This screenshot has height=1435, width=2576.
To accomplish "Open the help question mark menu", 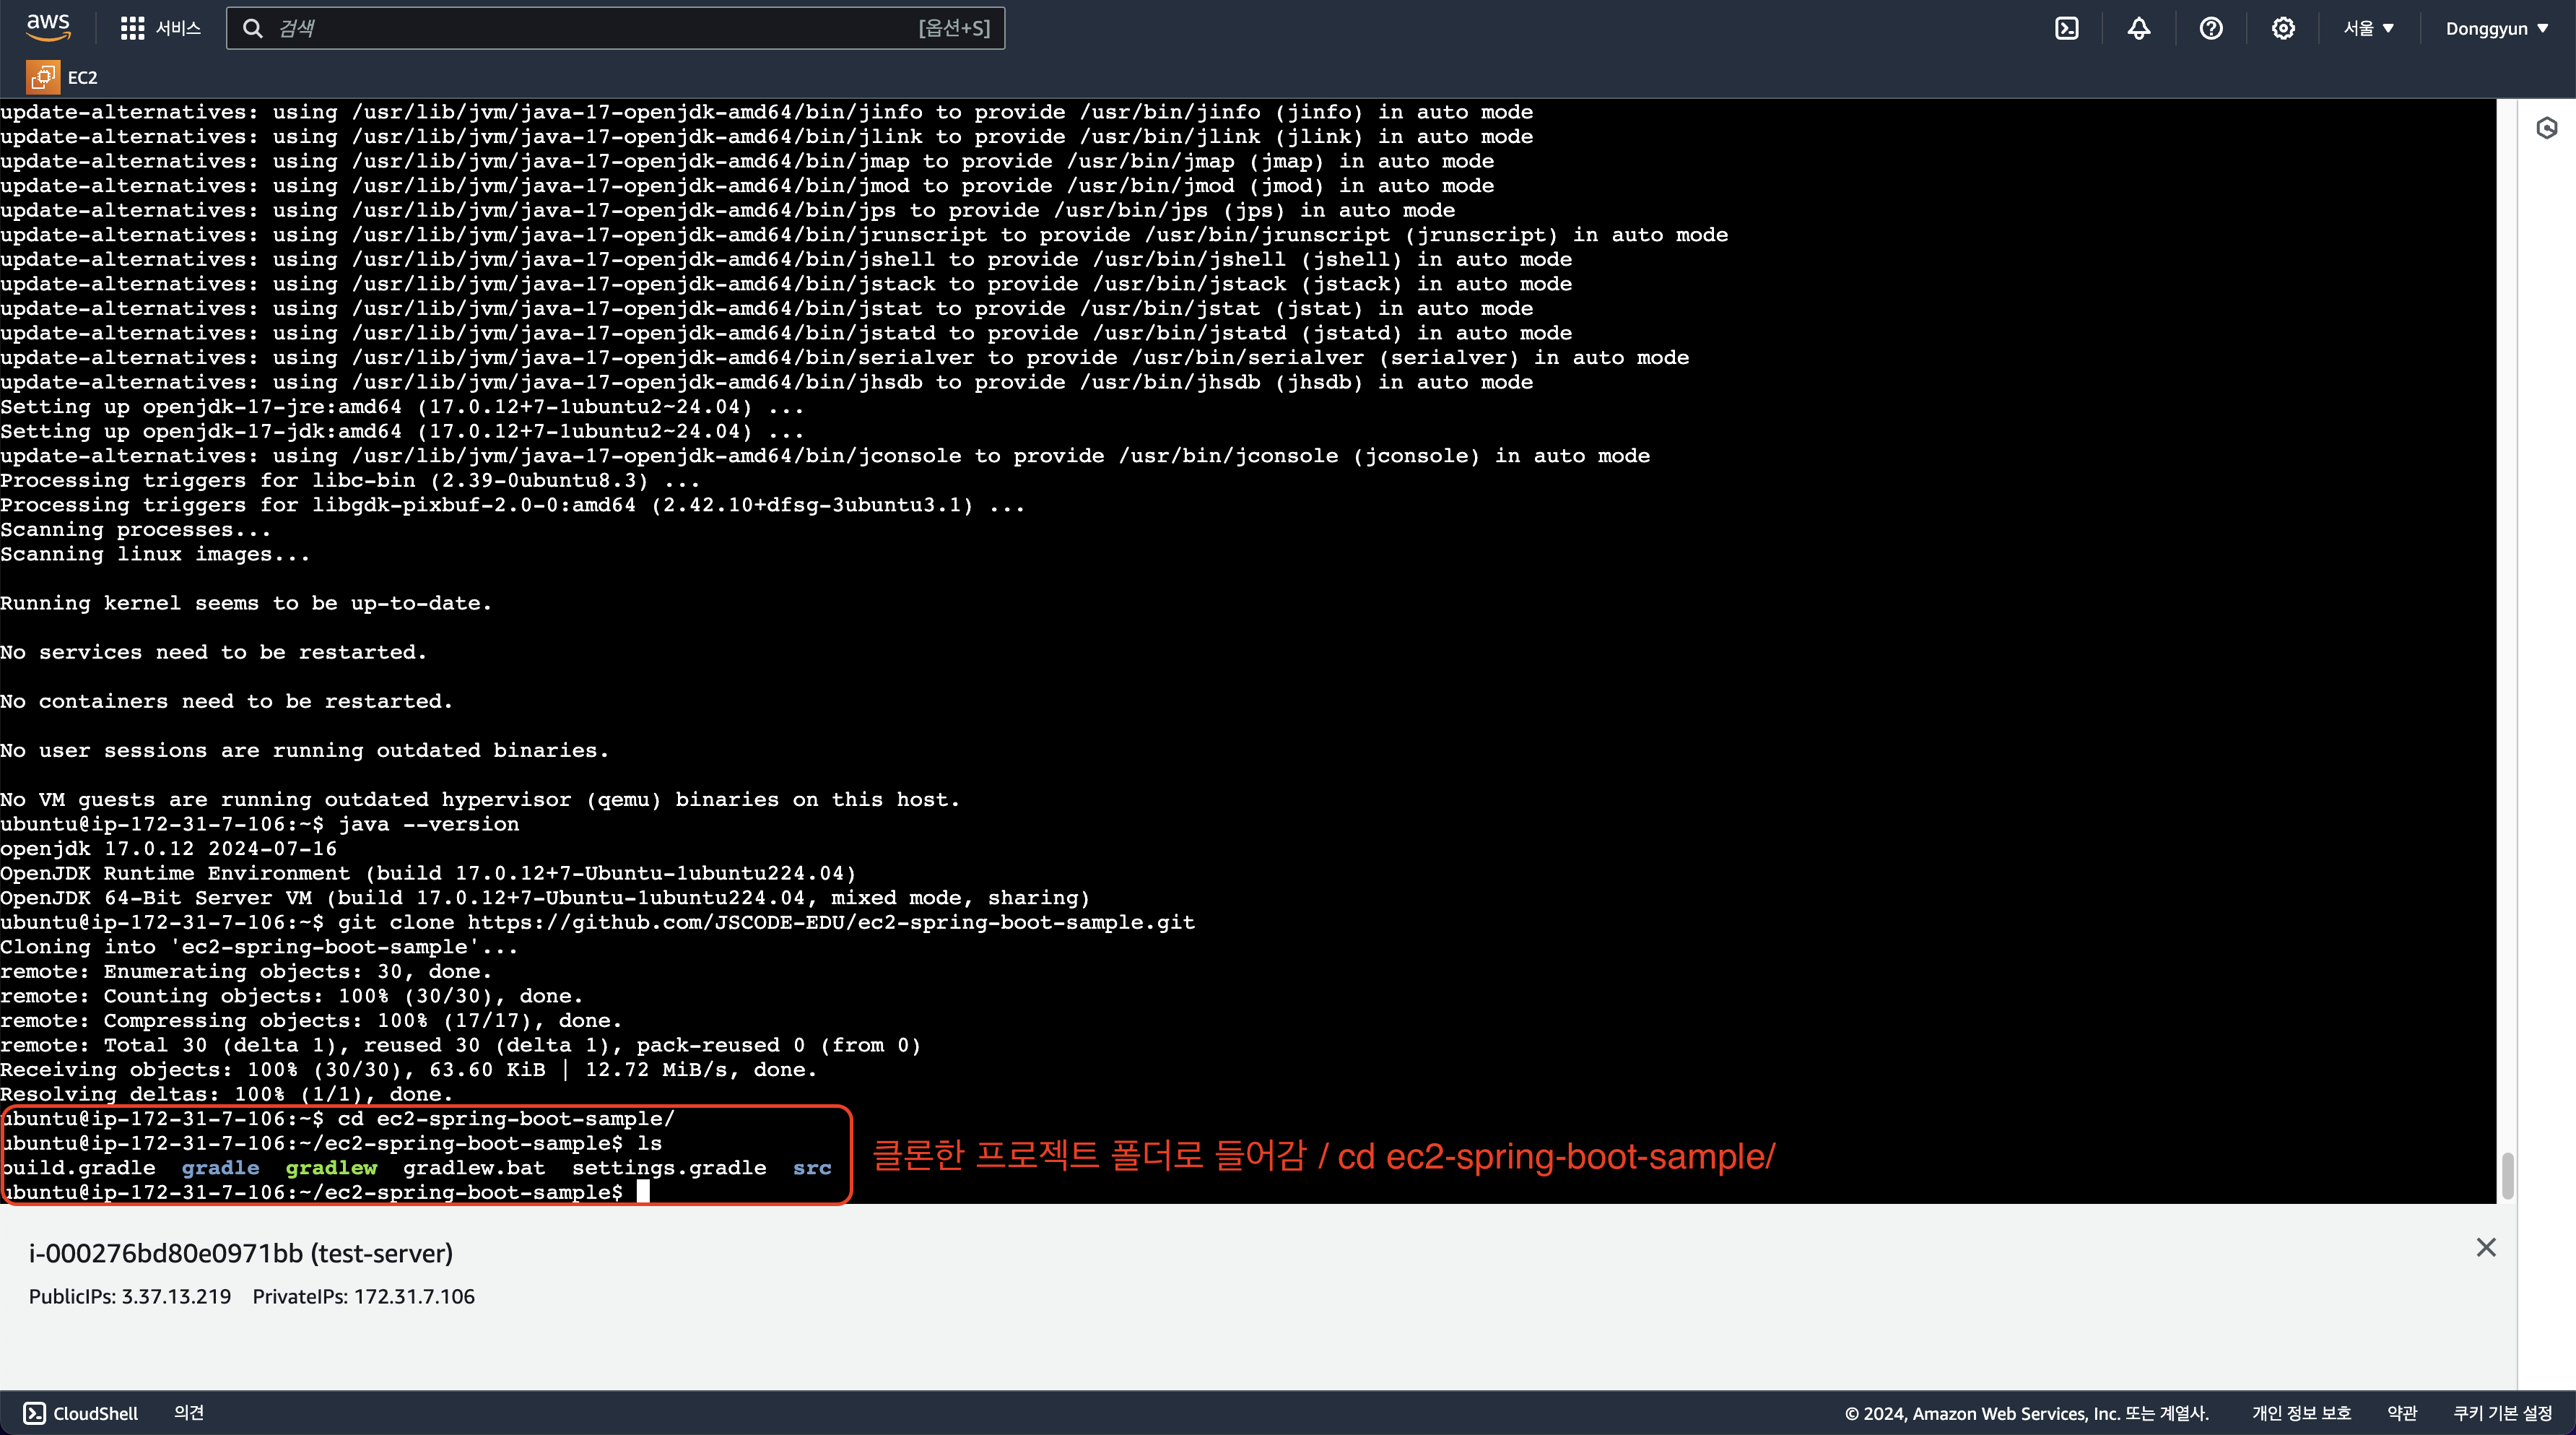I will point(2210,28).
